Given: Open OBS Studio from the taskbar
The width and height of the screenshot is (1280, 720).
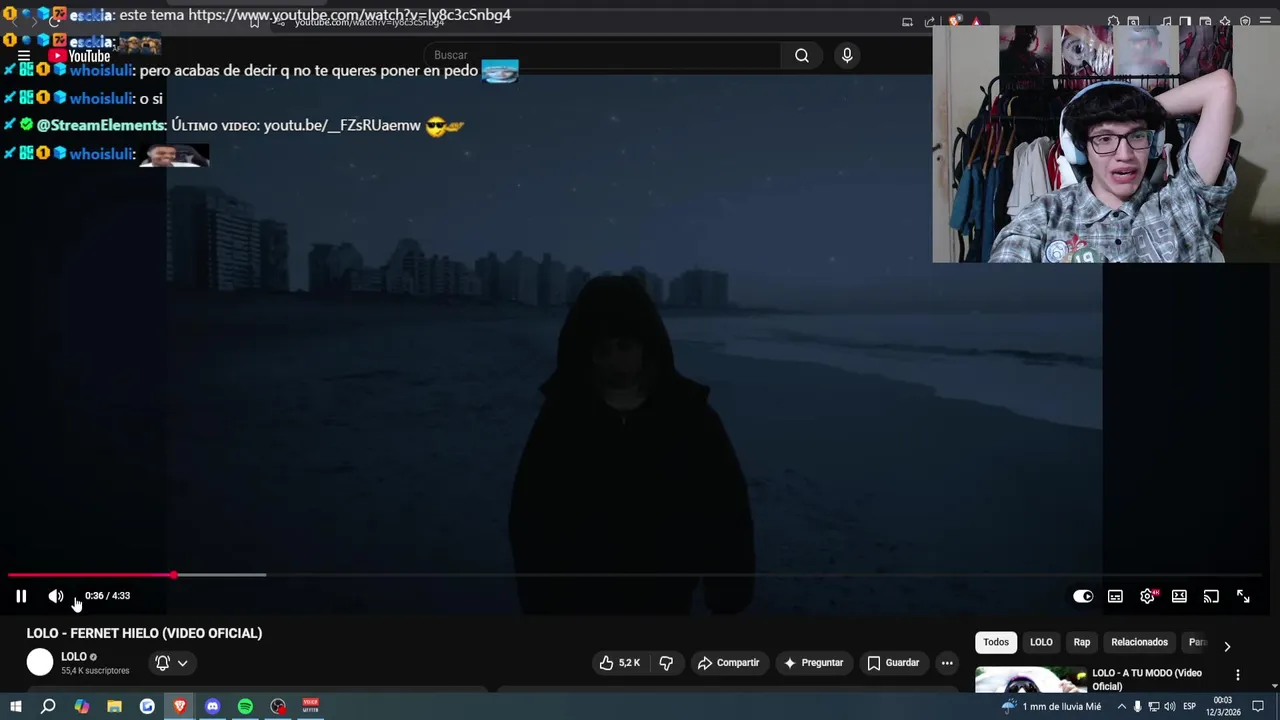Looking at the screenshot, I should point(278,706).
